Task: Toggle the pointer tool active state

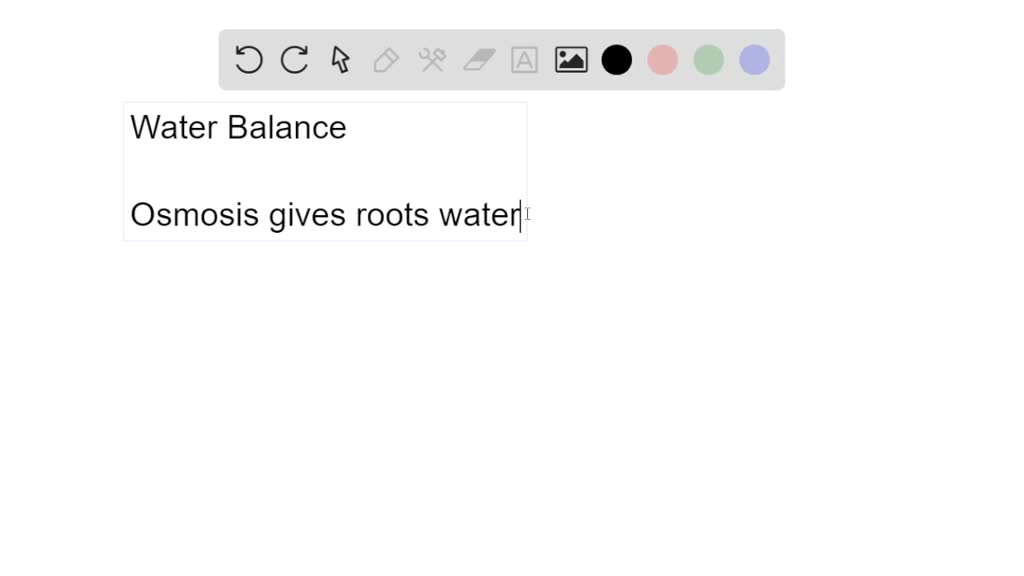Action: pyautogui.click(x=339, y=60)
